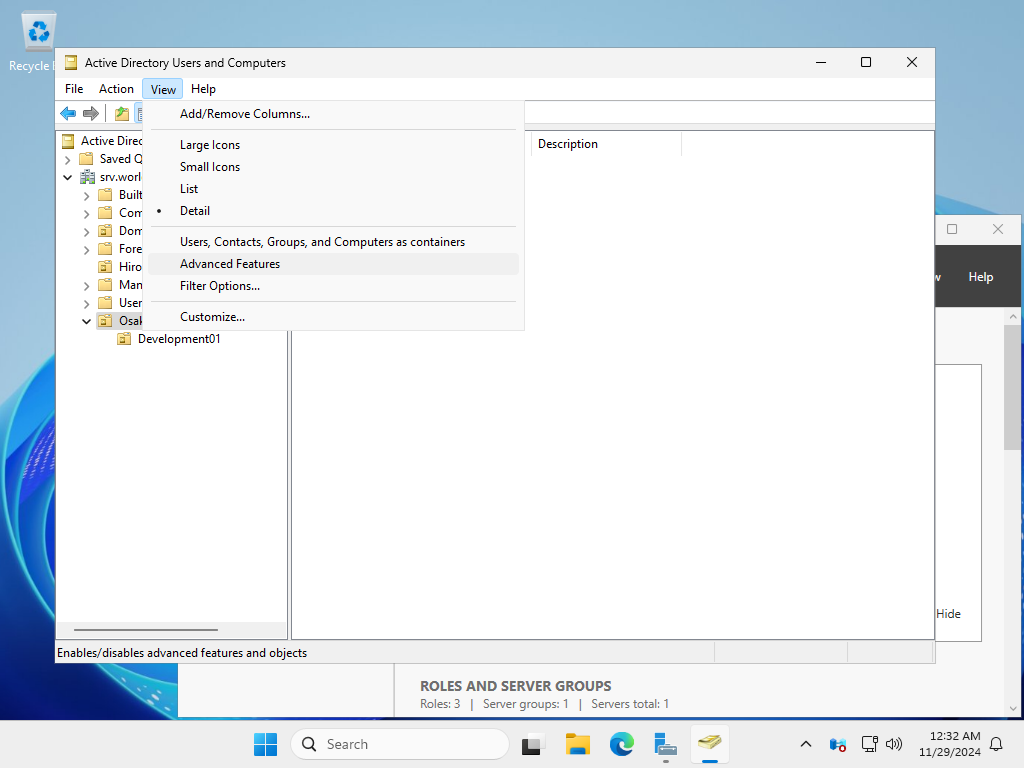Click the Forward arrow toolbar icon
Image resolution: width=1024 pixels, height=768 pixels.
91,114
